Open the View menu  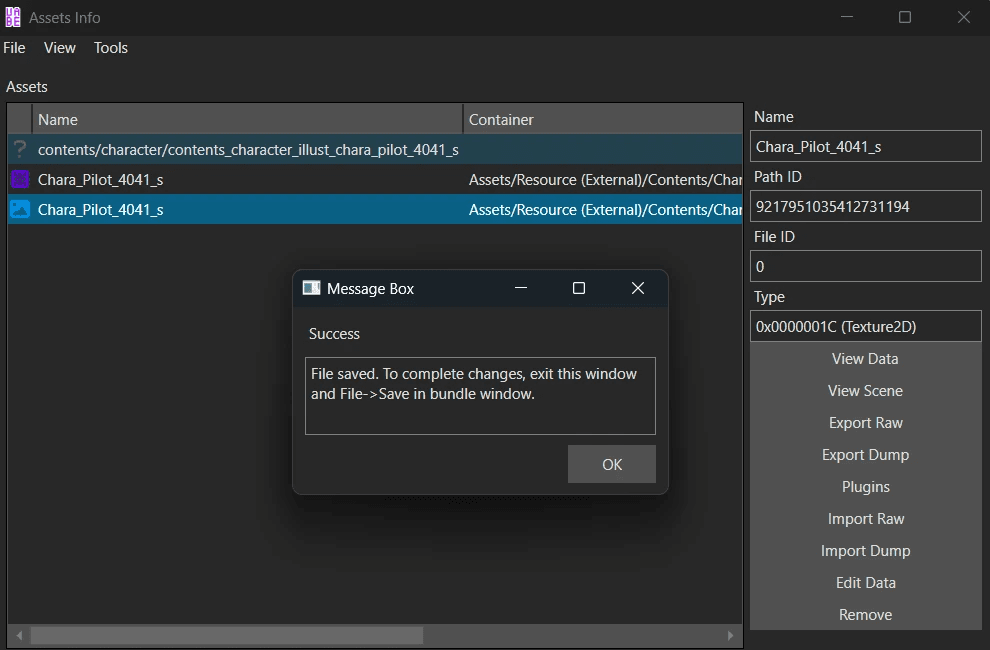coord(60,48)
